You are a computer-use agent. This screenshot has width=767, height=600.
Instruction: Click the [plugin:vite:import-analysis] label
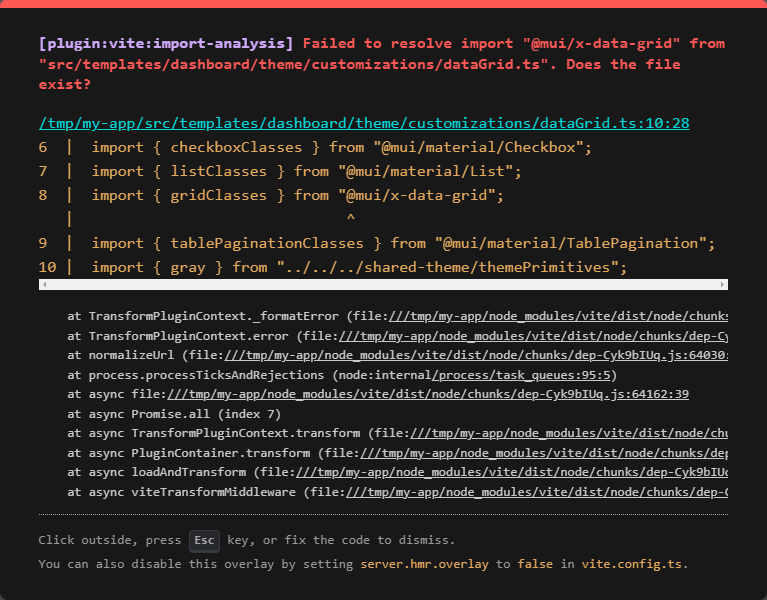tap(166, 44)
